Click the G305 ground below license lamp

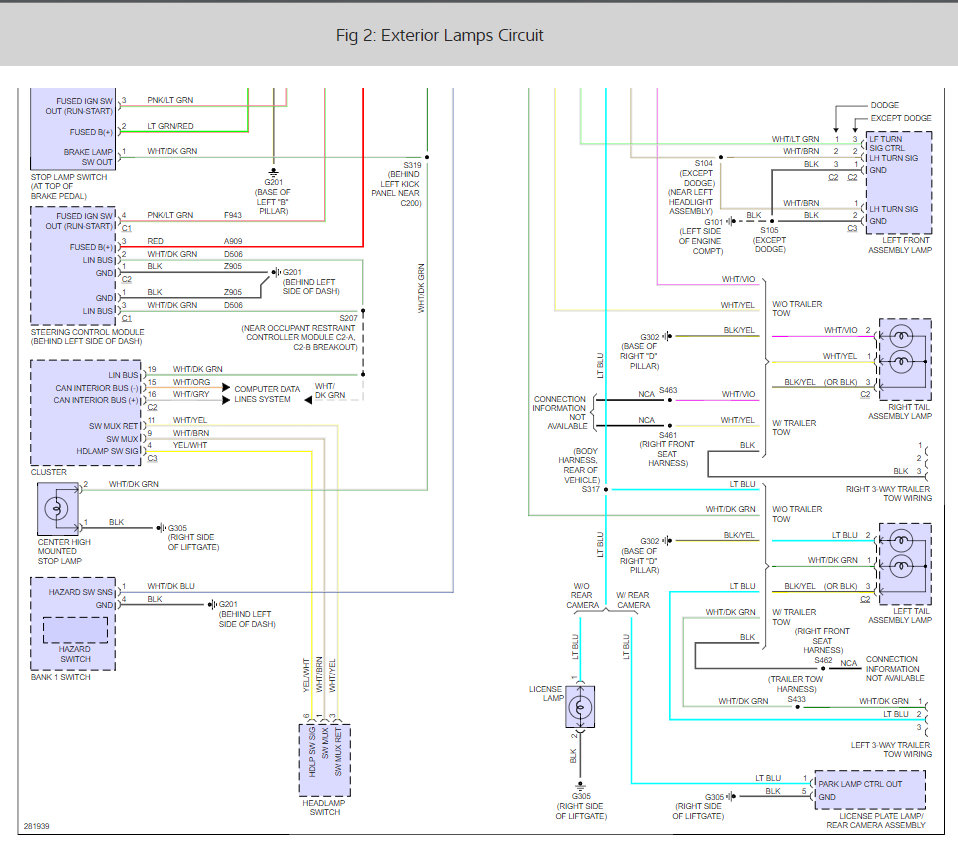pos(580,786)
